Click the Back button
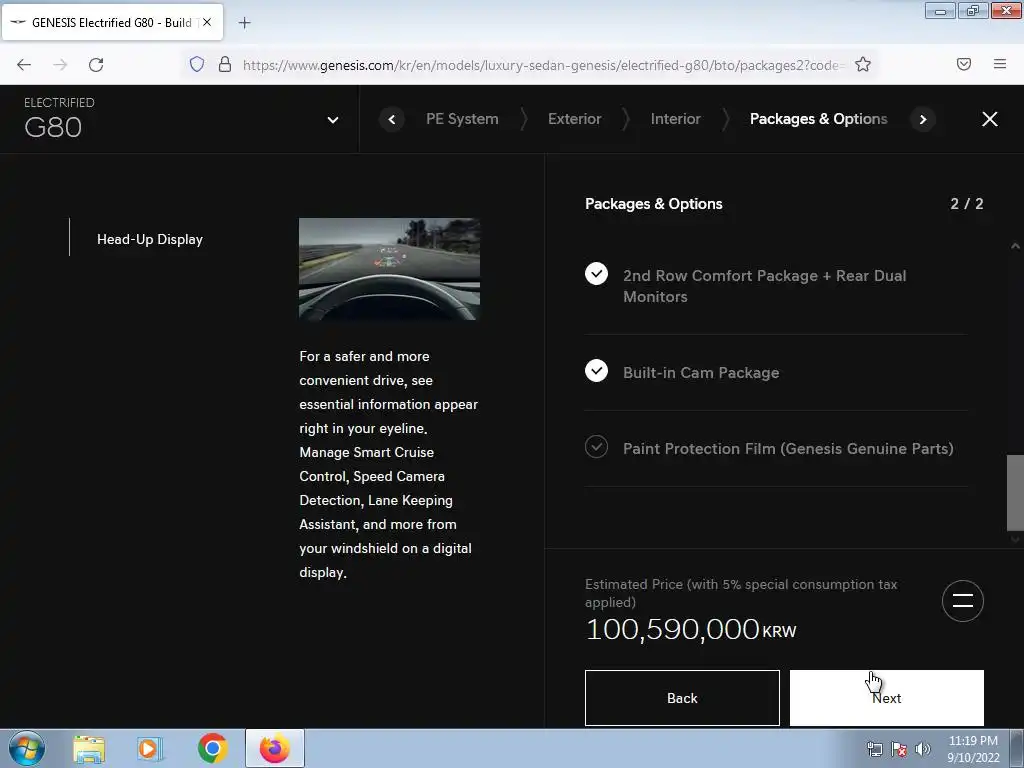1024x768 pixels. (x=682, y=698)
